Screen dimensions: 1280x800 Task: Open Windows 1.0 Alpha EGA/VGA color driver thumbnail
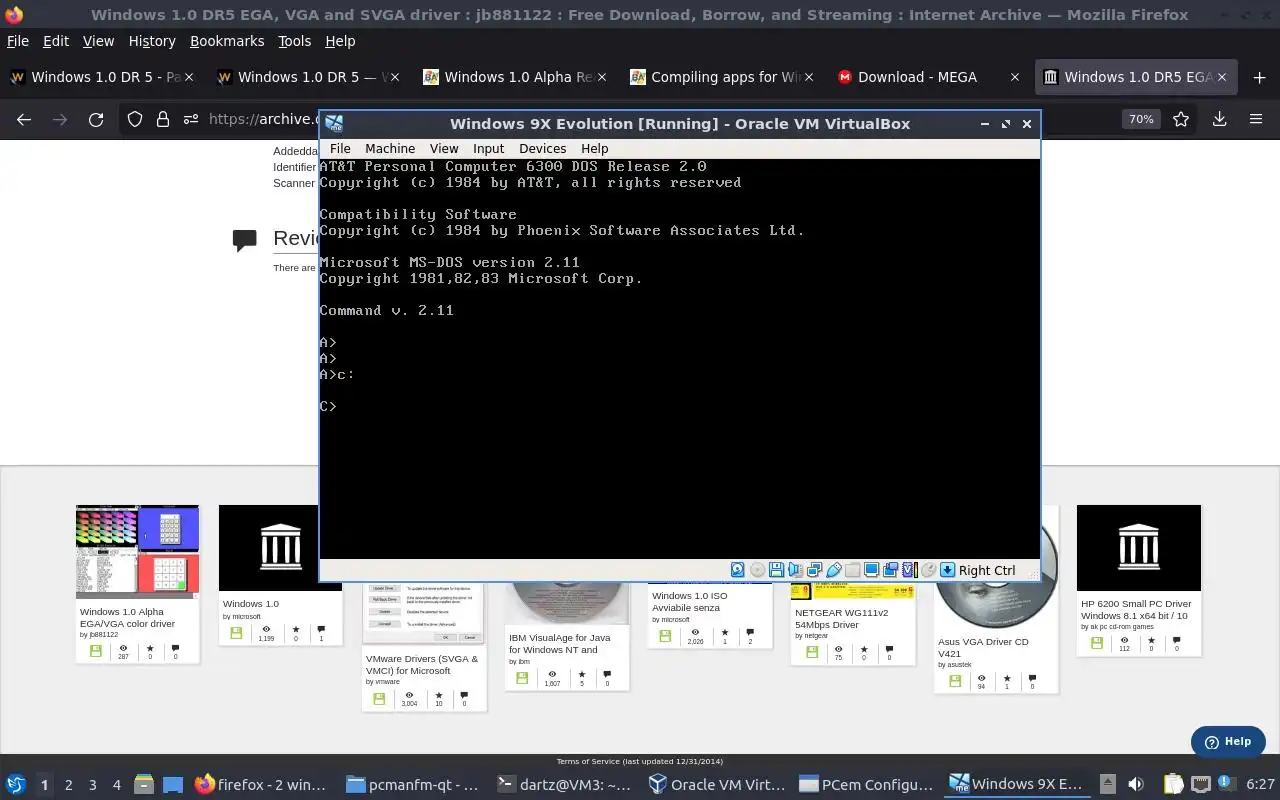[x=137, y=551]
